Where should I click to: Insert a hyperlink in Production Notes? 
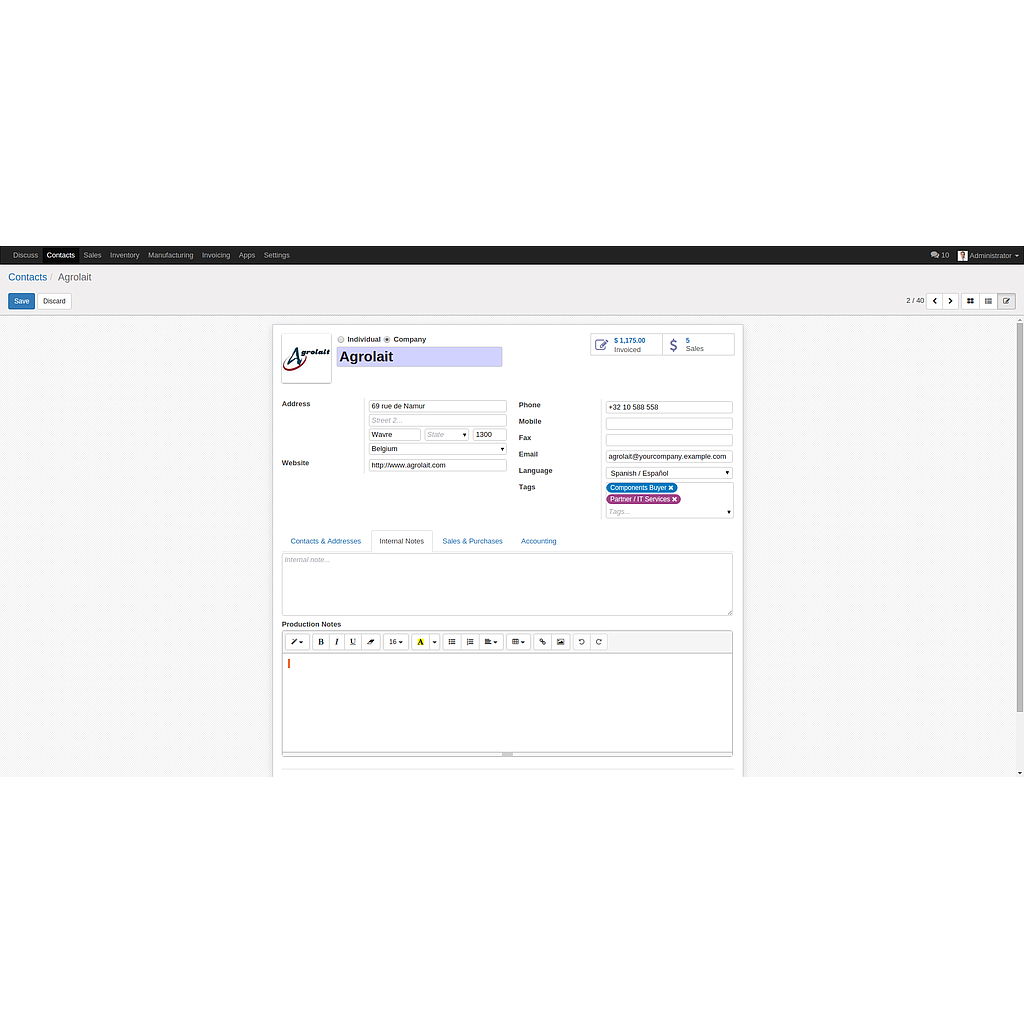click(542, 641)
